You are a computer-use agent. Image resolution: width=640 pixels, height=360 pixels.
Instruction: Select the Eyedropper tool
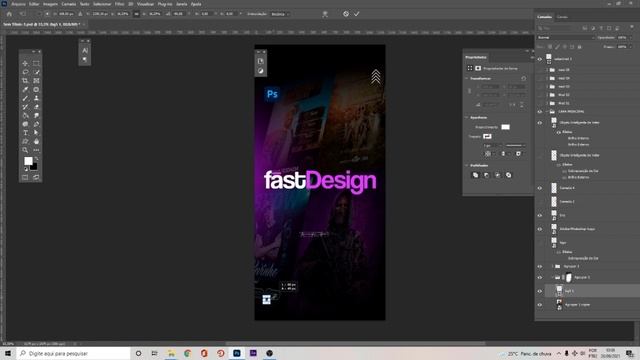(x=25, y=89)
